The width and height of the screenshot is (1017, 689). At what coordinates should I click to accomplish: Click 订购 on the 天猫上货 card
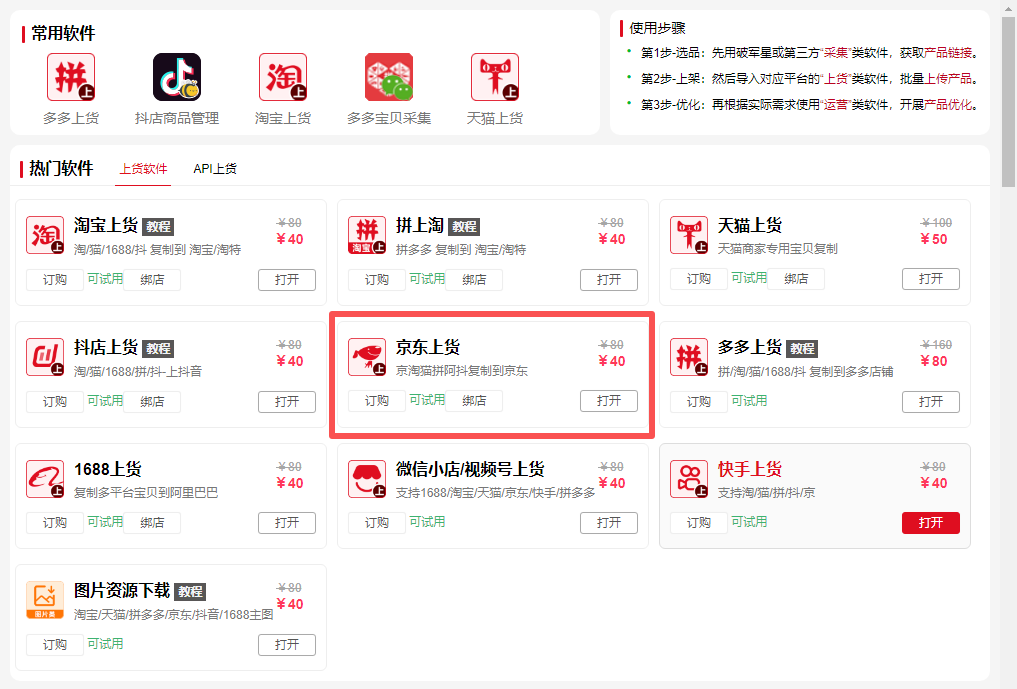(x=699, y=279)
